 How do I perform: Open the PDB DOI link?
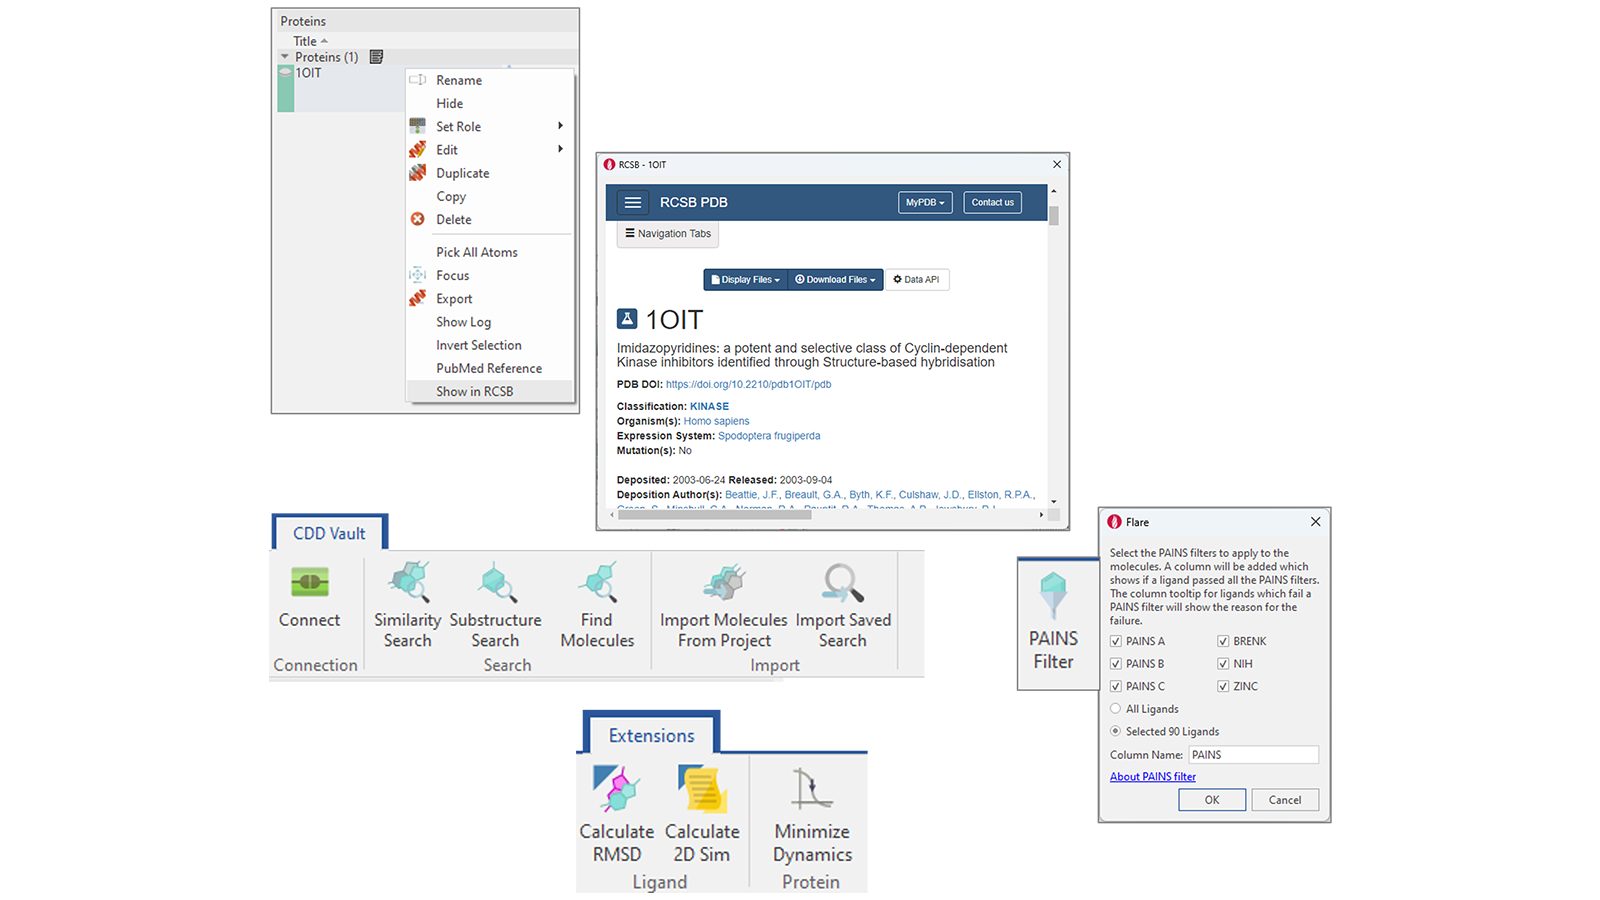coord(749,384)
